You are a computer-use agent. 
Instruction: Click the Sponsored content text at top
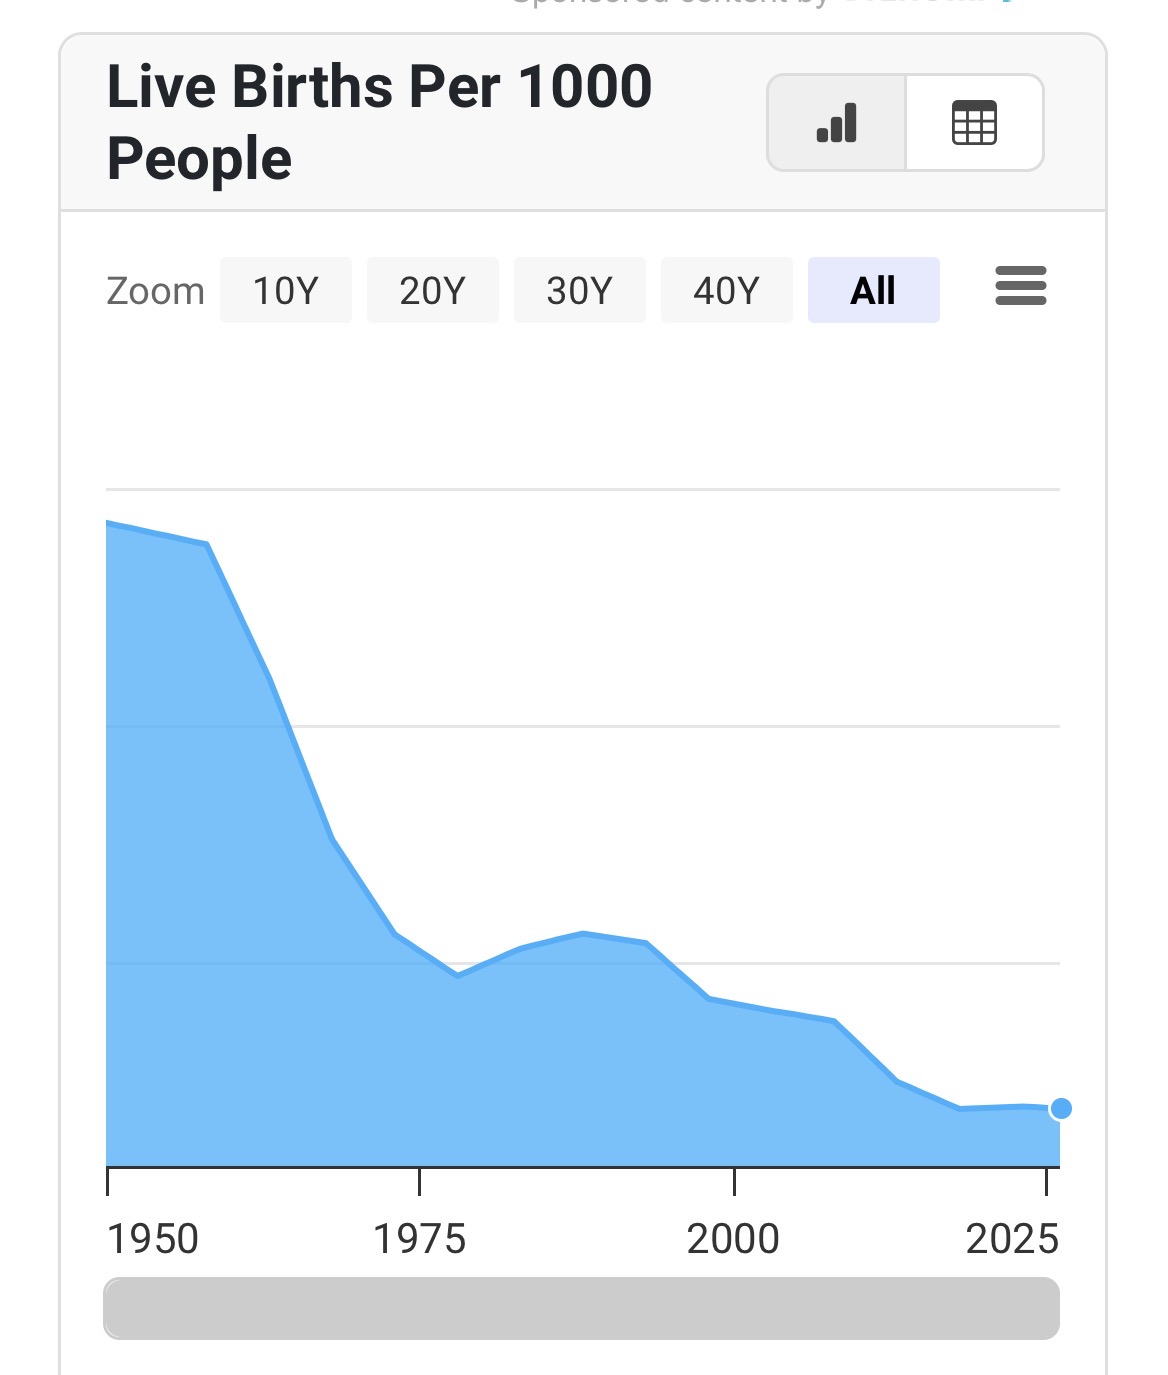click(x=670, y=2)
